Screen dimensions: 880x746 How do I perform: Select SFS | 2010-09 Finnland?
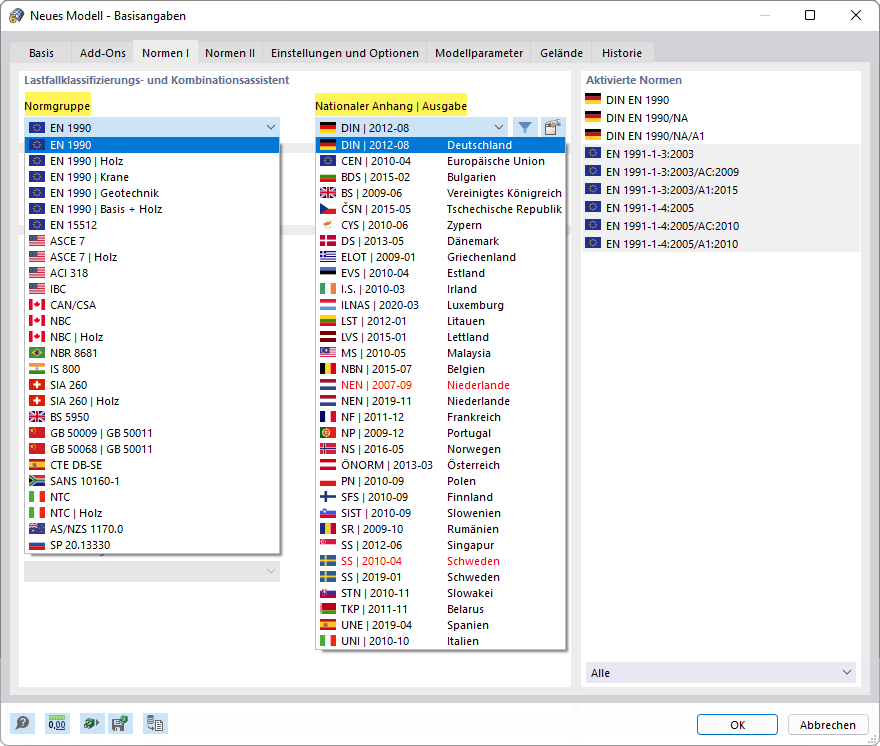click(x=441, y=497)
